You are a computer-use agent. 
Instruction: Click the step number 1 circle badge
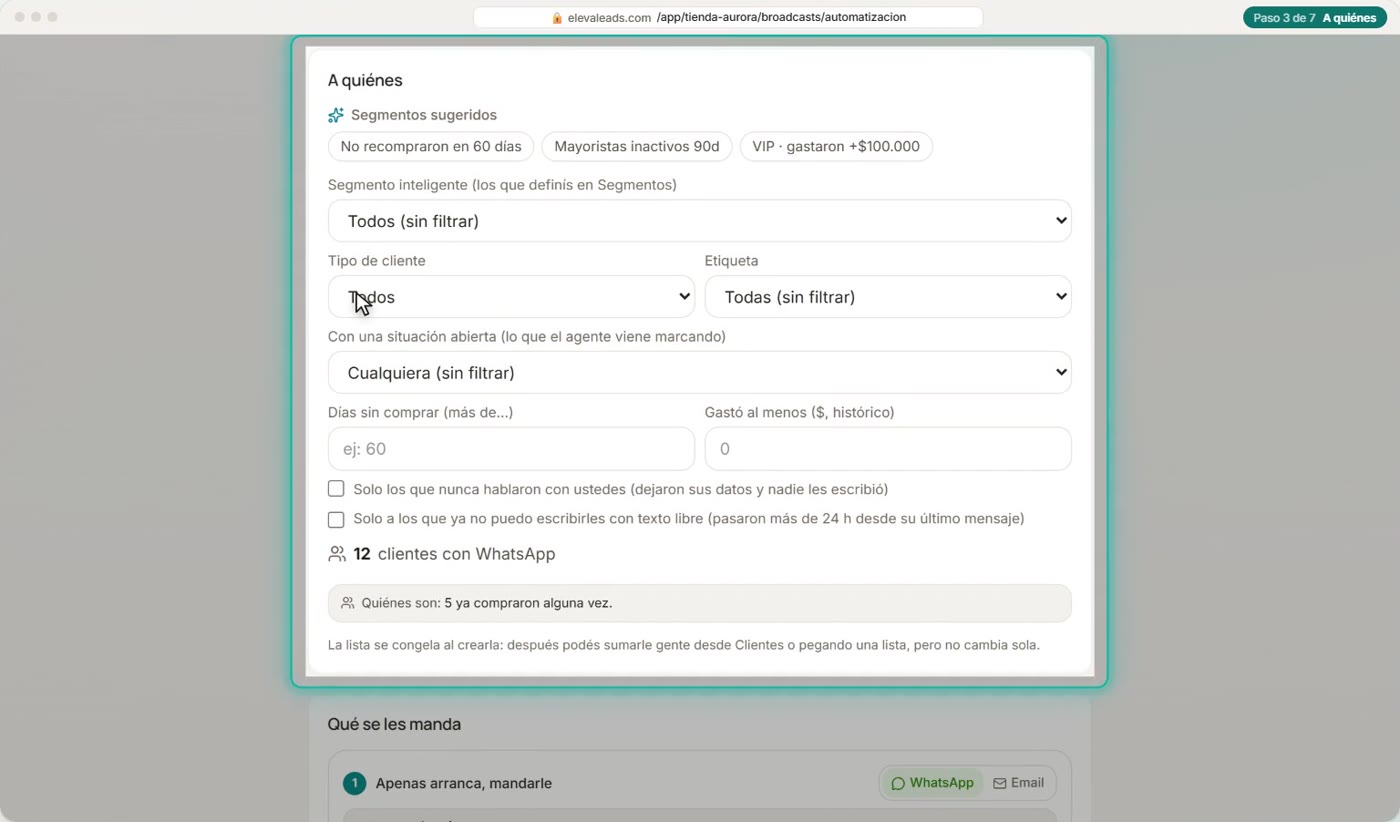tap(354, 783)
